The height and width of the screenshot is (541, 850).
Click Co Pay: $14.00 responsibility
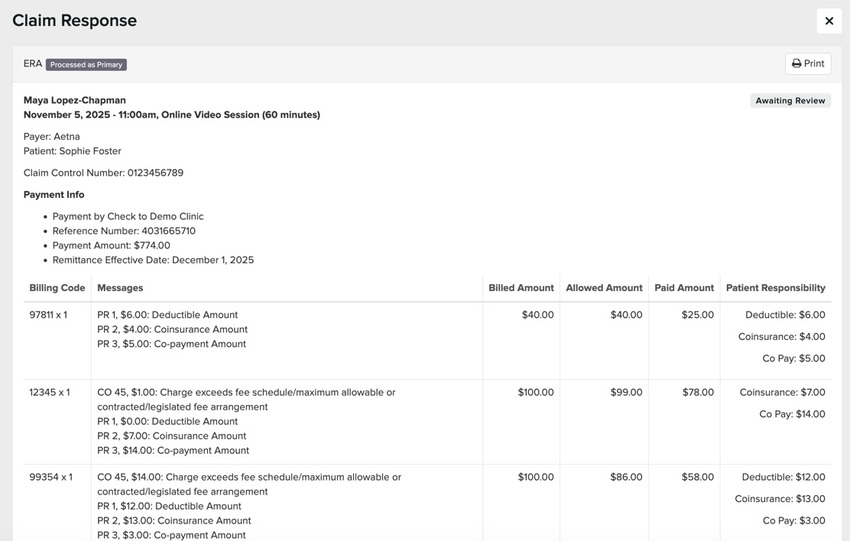792,414
